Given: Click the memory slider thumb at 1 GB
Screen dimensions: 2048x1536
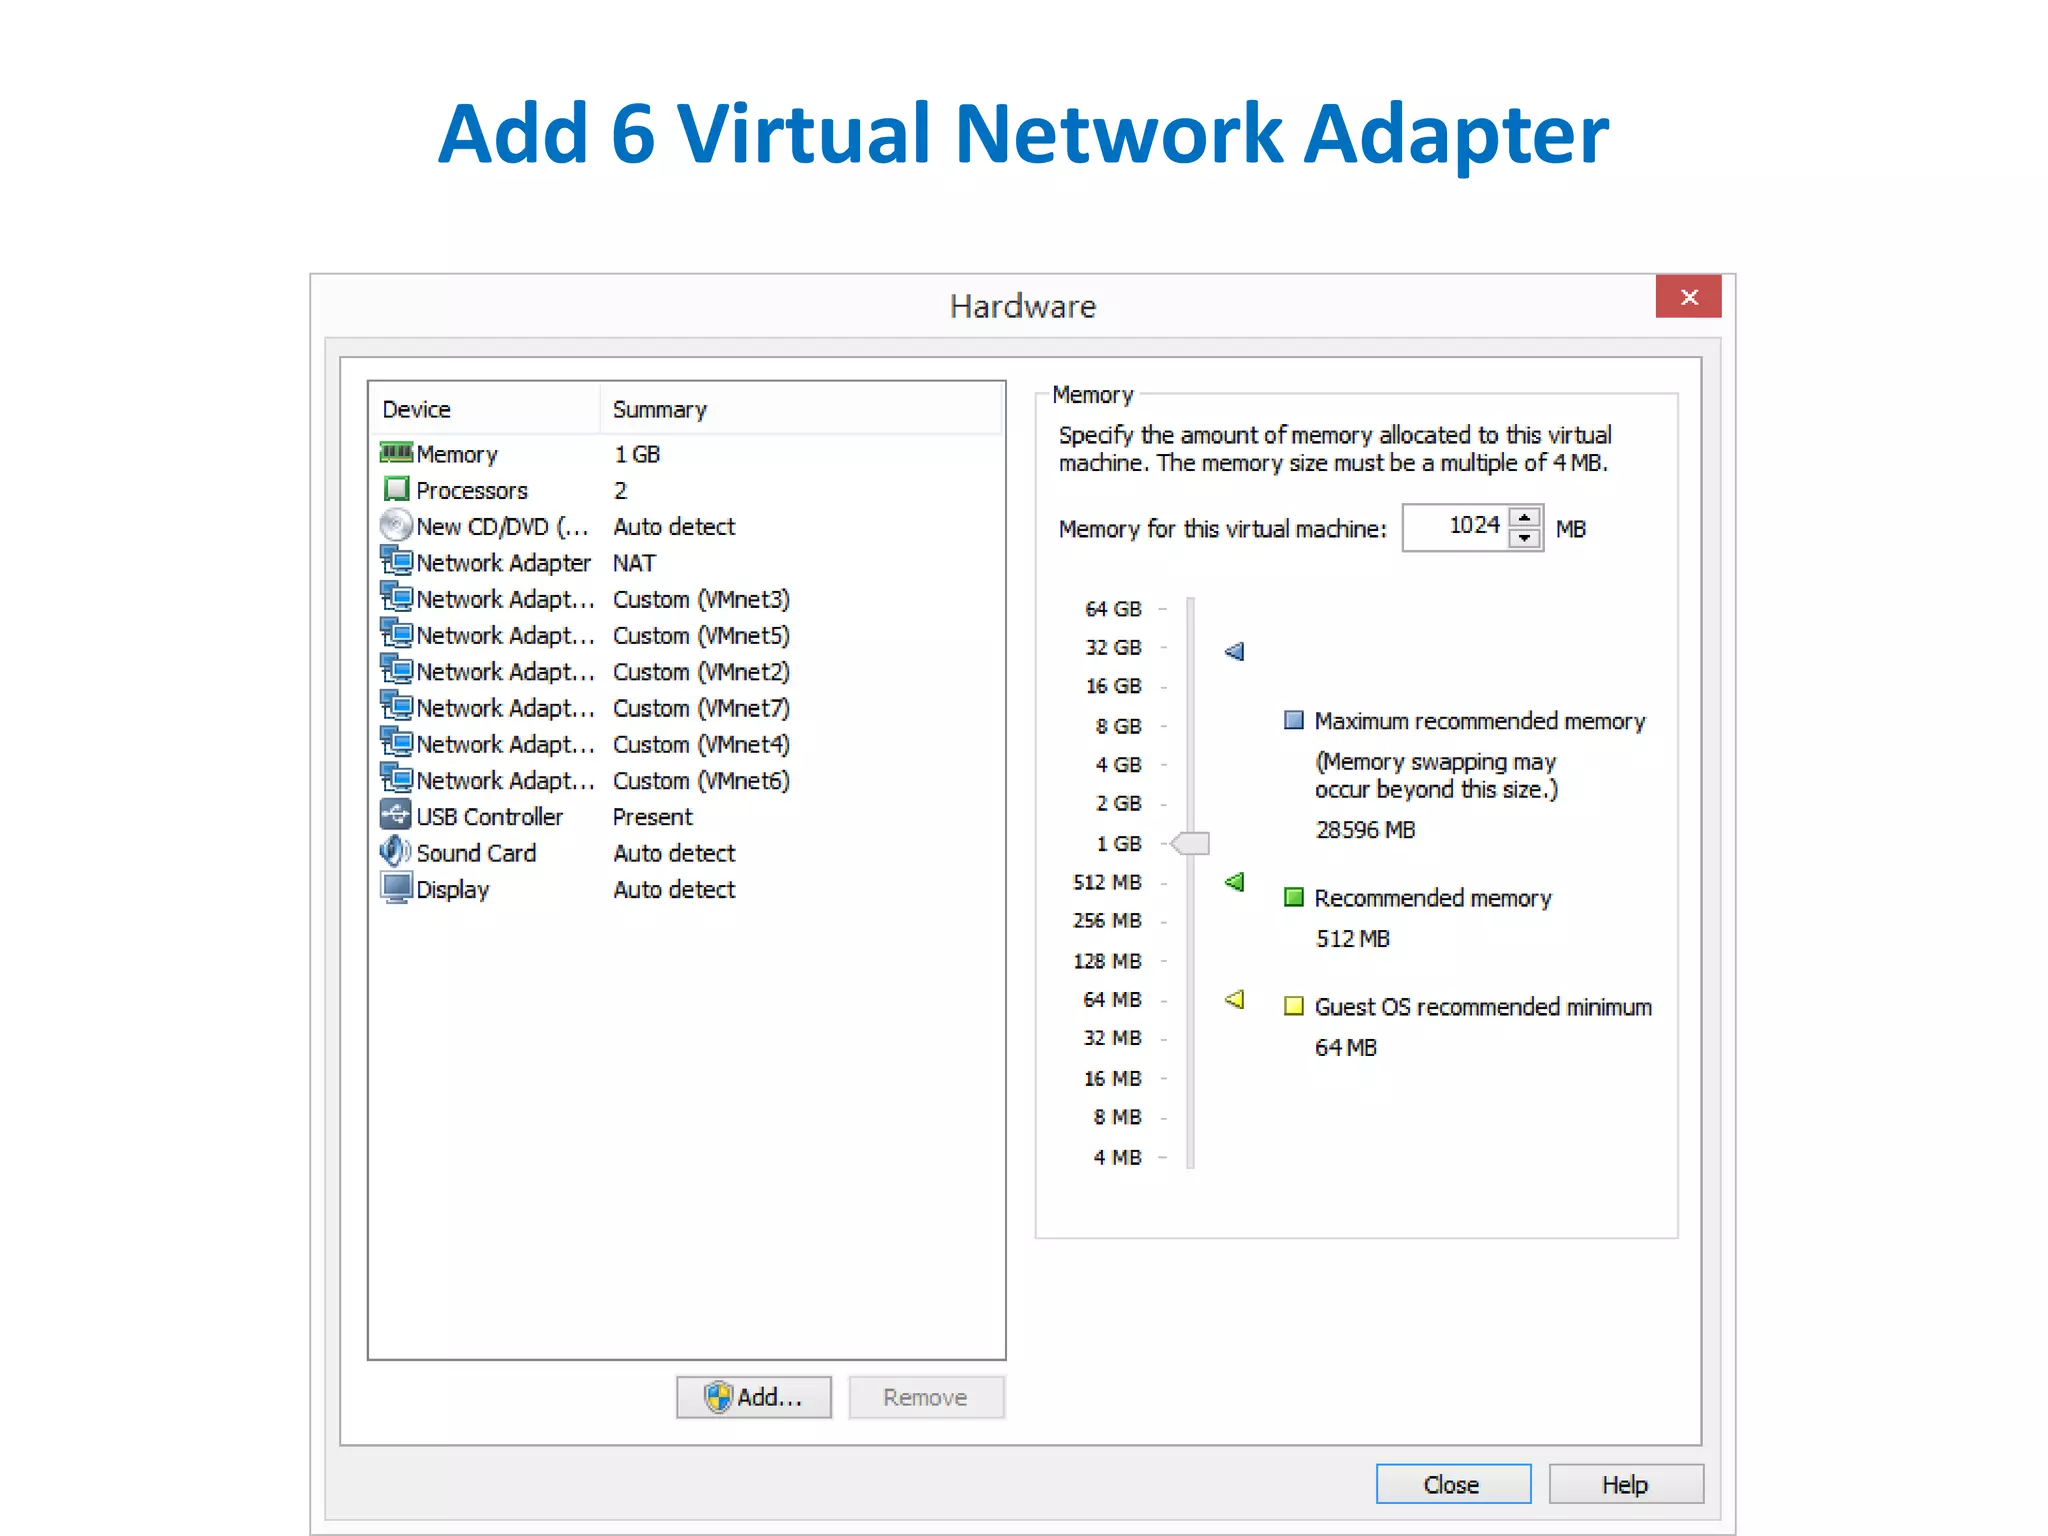Looking at the screenshot, I should point(1190,844).
